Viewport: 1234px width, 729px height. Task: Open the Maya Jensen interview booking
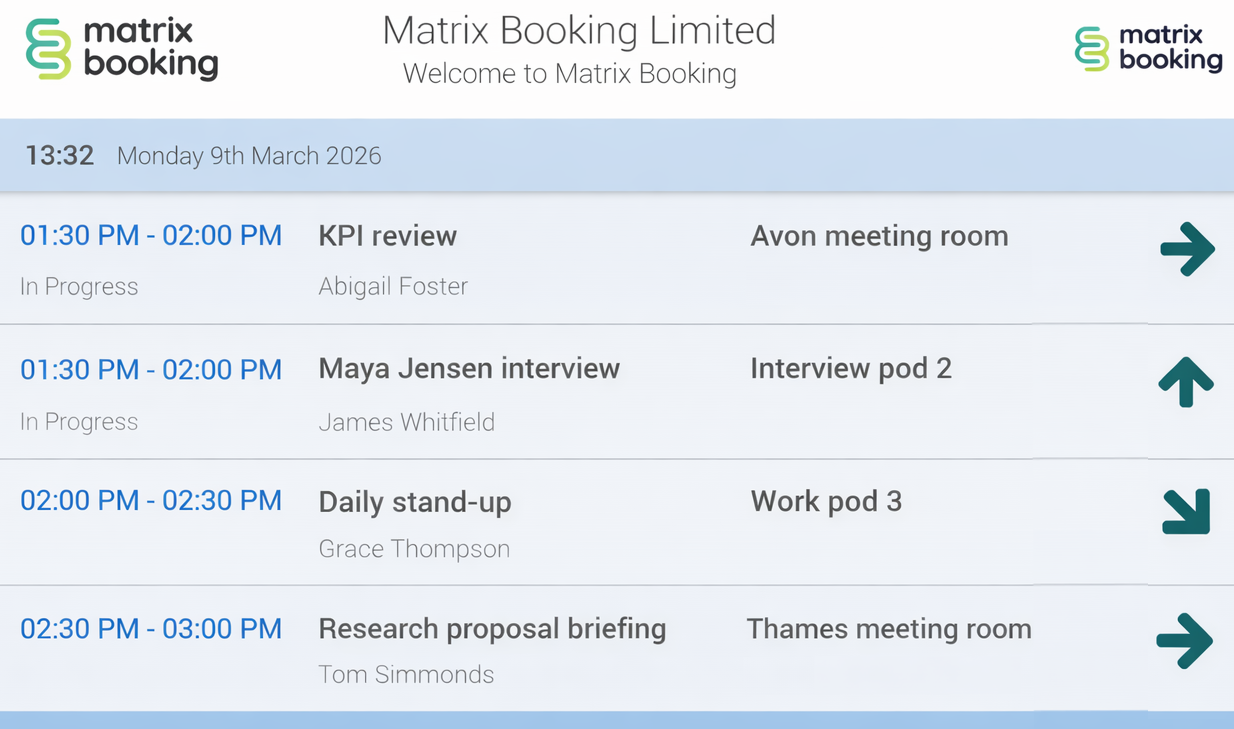(x=469, y=369)
